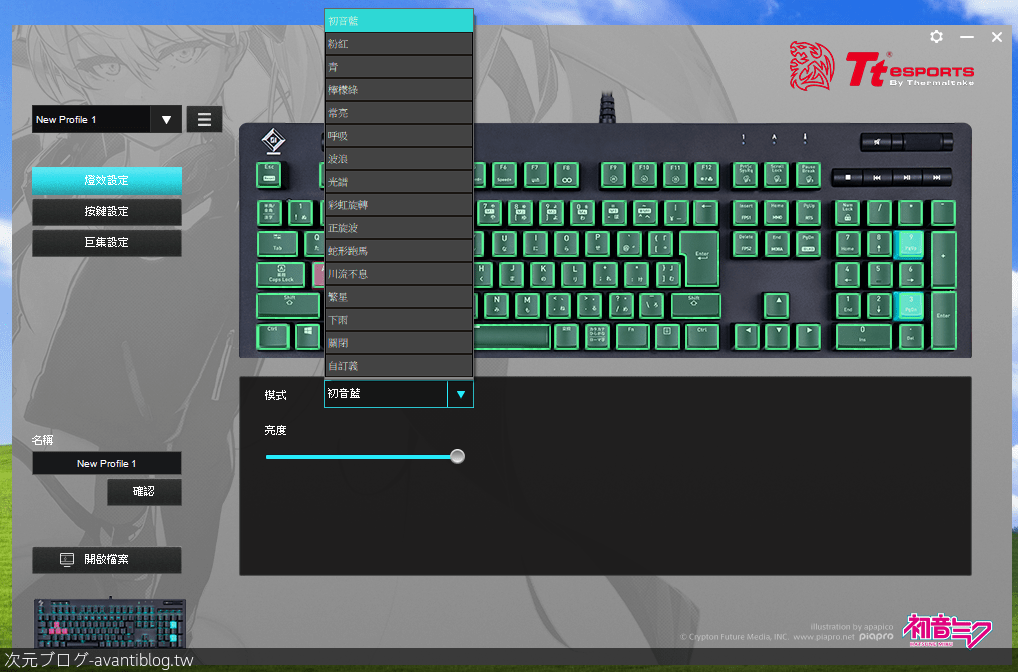Click the previous track media key
This screenshot has height=672, width=1018.
click(876, 177)
